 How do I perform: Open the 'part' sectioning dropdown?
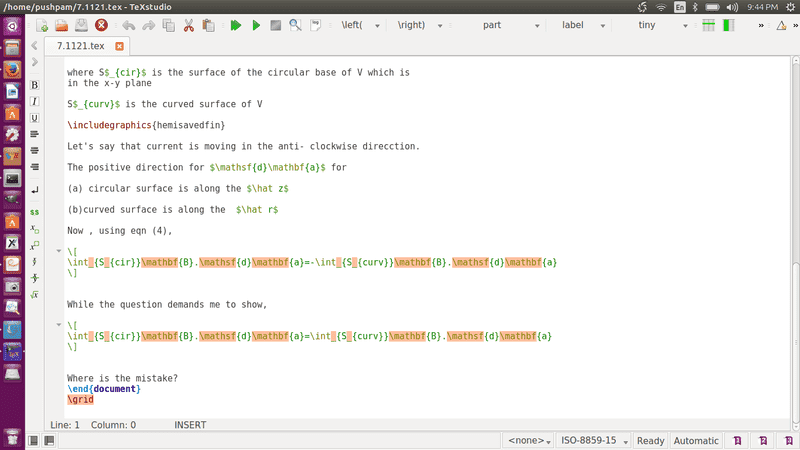click(x=505, y=25)
